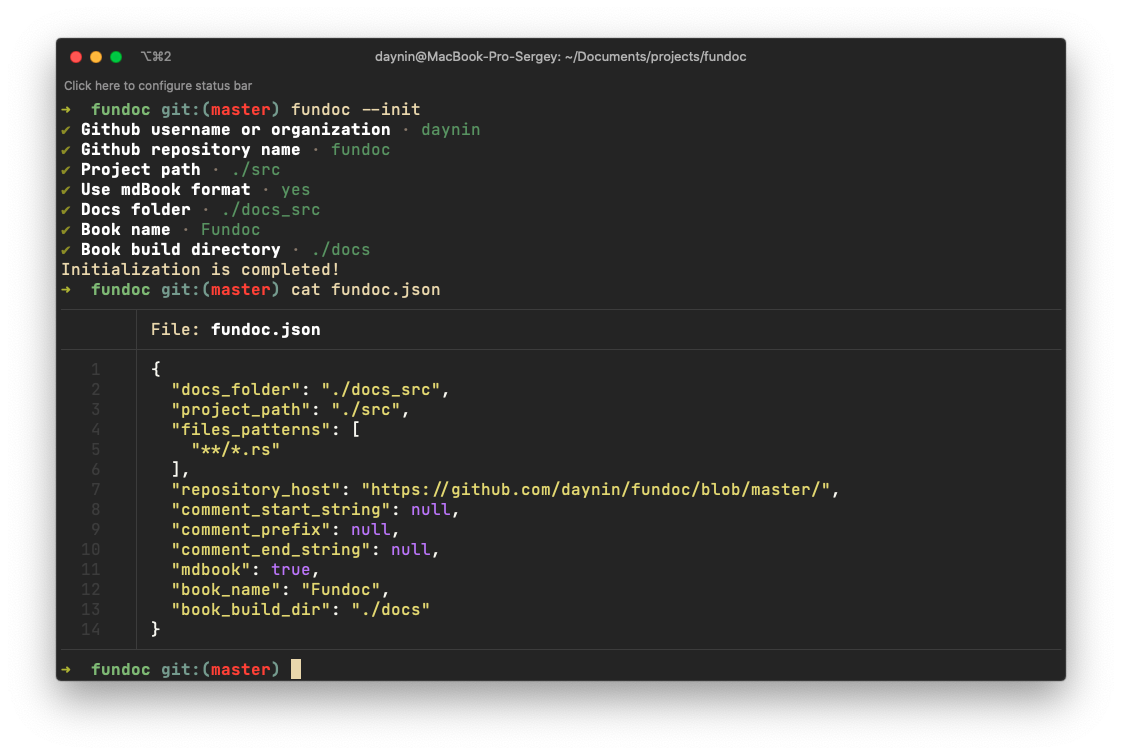
Task: Click the './src' project path answer
Action: [255, 170]
